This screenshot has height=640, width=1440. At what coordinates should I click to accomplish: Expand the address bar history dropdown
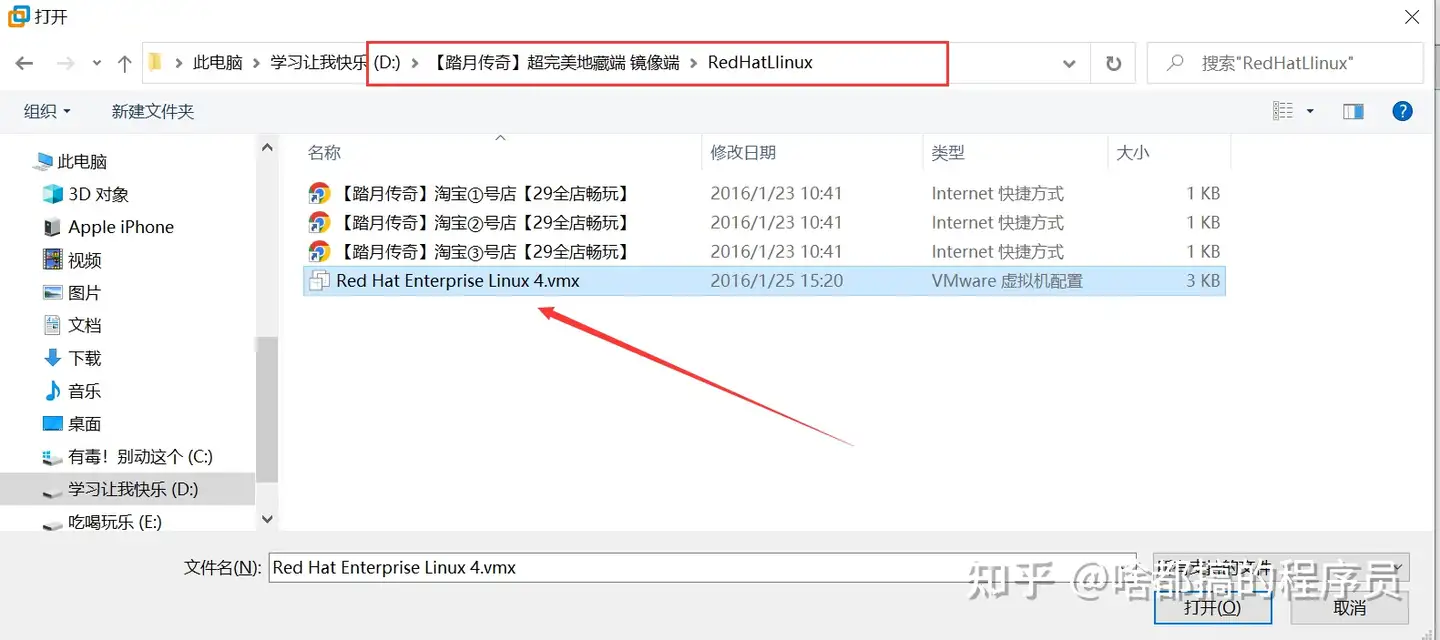tap(1069, 63)
